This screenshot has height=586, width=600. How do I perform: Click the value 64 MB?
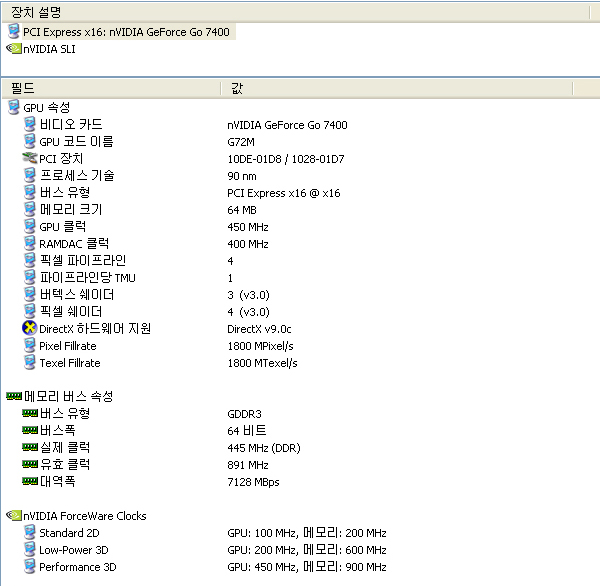point(242,210)
